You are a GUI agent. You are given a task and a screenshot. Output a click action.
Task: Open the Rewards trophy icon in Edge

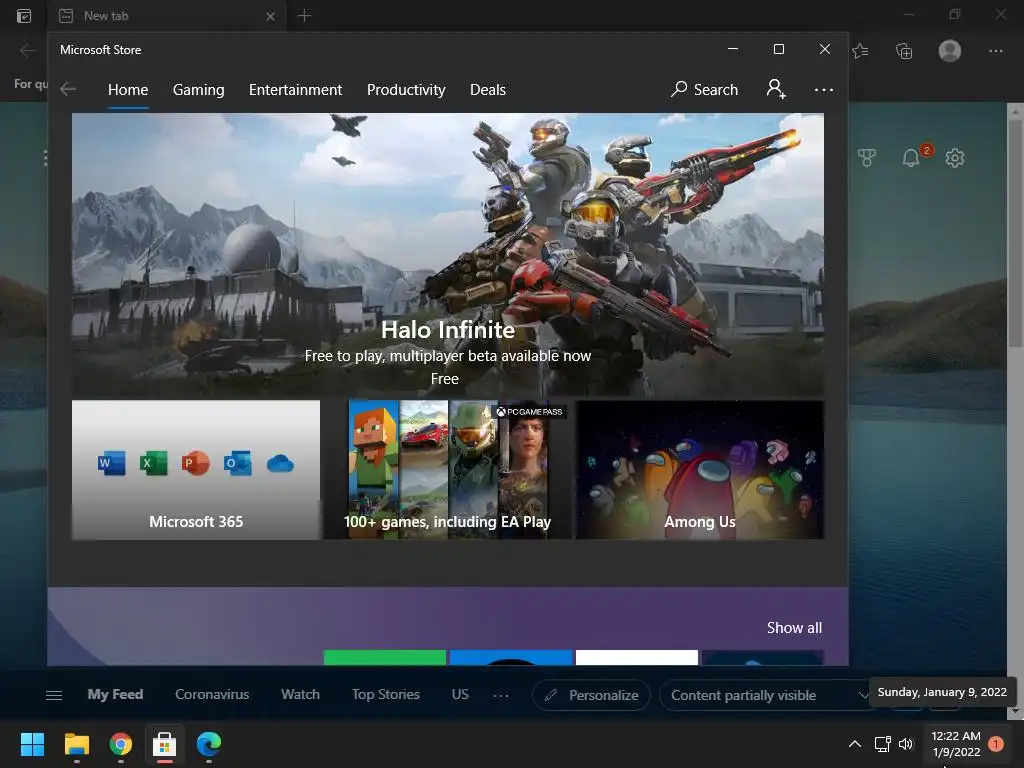[x=867, y=157]
